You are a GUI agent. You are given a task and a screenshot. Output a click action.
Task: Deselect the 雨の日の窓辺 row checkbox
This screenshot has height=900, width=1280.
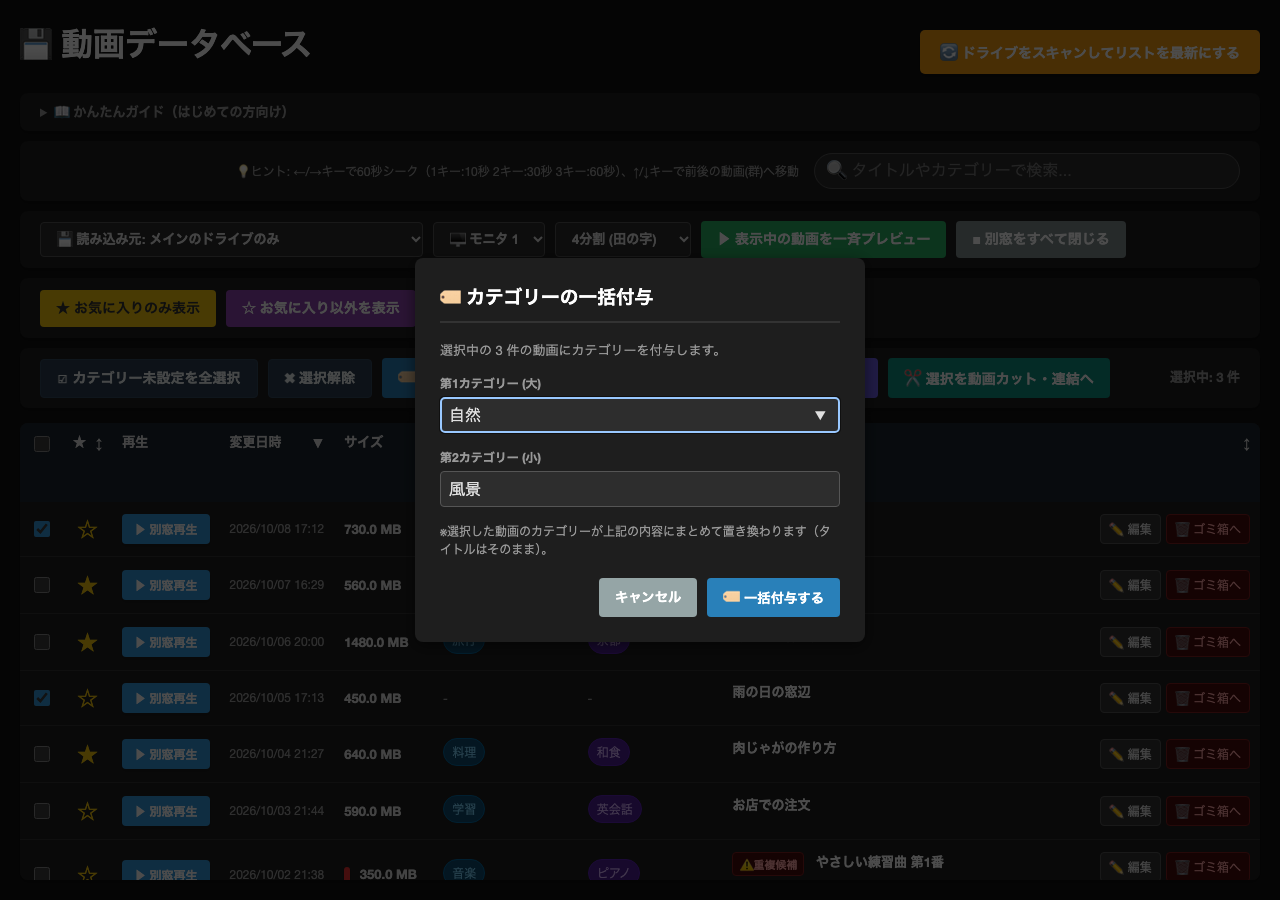tap(42, 698)
